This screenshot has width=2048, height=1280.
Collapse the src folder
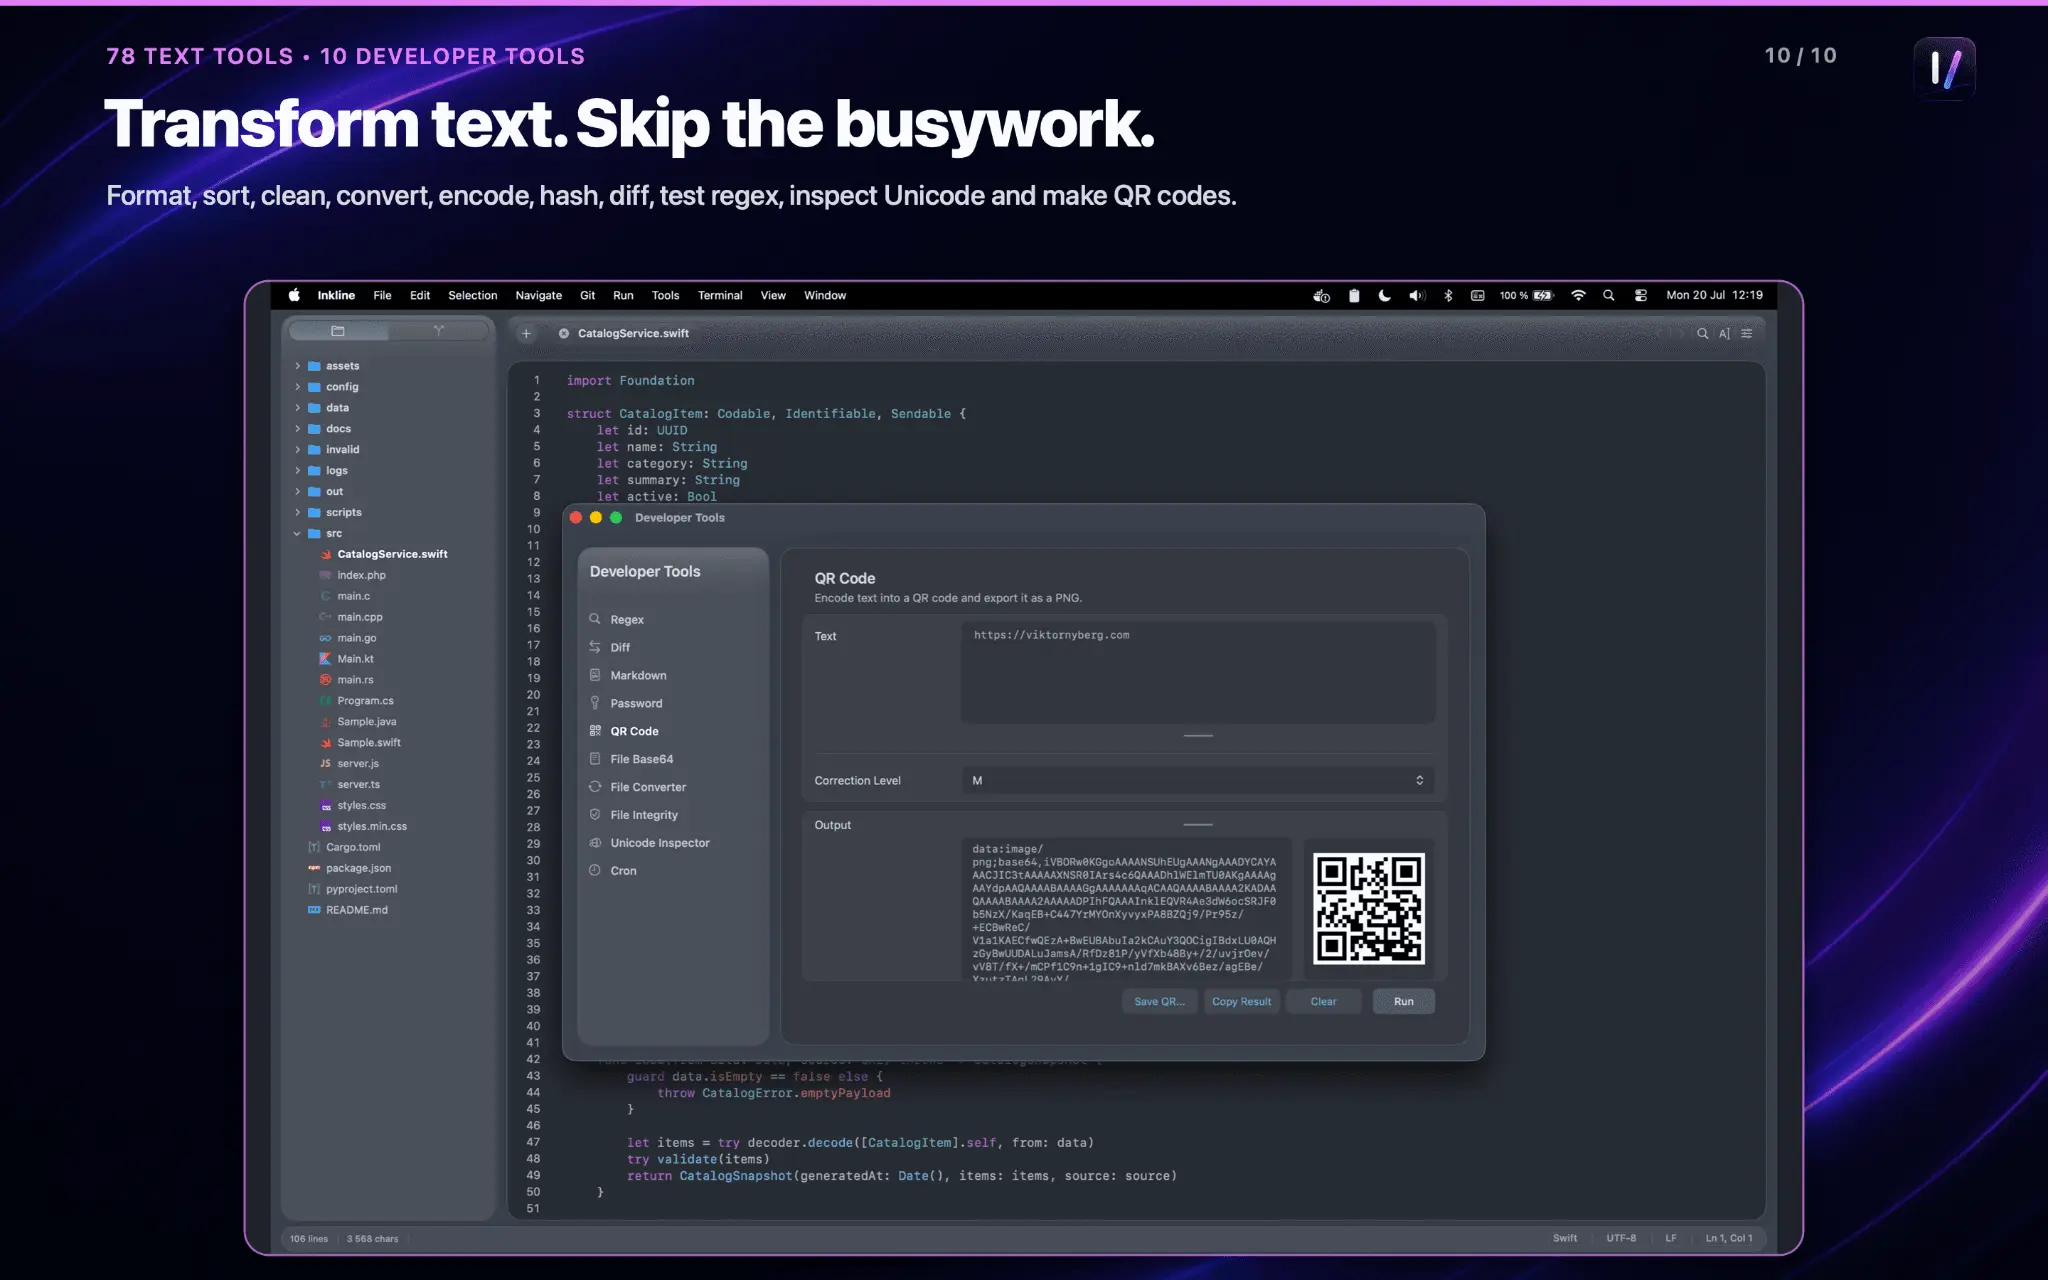[x=298, y=534]
